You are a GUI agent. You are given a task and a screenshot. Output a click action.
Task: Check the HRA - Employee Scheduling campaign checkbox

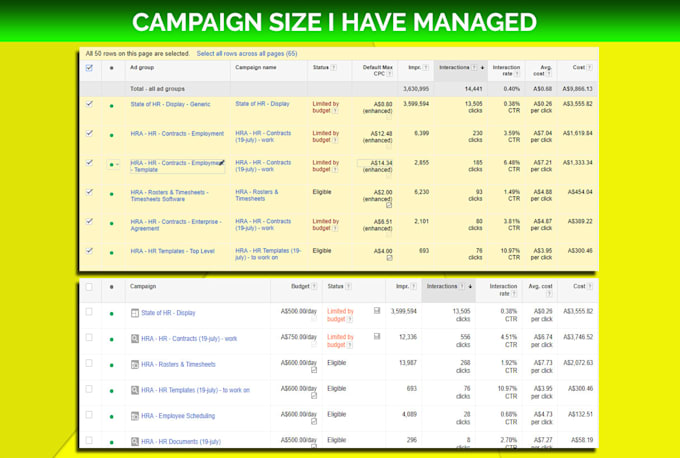89,415
